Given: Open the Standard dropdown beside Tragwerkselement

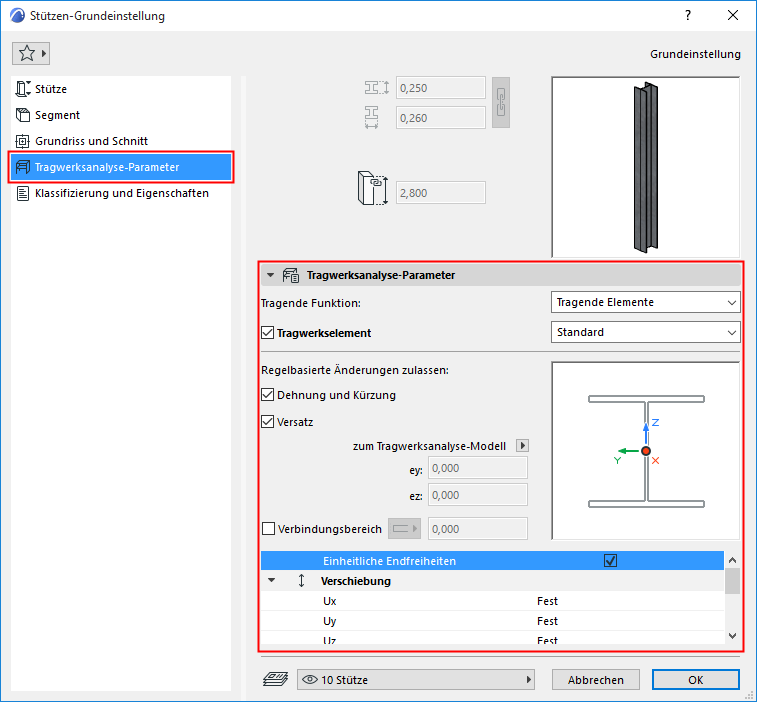Looking at the screenshot, I should [645, 332].
